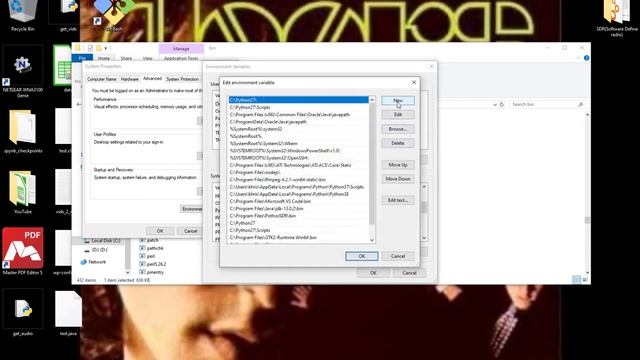The image size is (640, 360).
Task: Open the test.java desktop file
Action: [x=68, y=313]
